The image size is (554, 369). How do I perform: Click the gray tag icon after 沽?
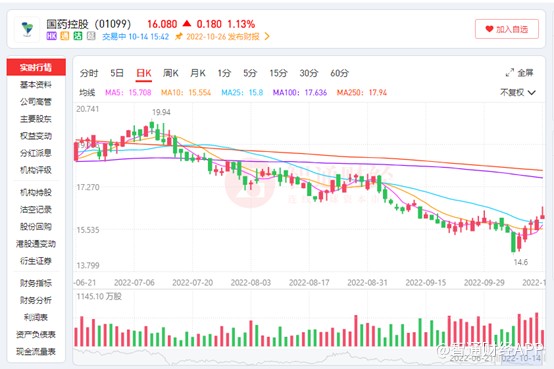pyautogui.click(x=91, y=36)
